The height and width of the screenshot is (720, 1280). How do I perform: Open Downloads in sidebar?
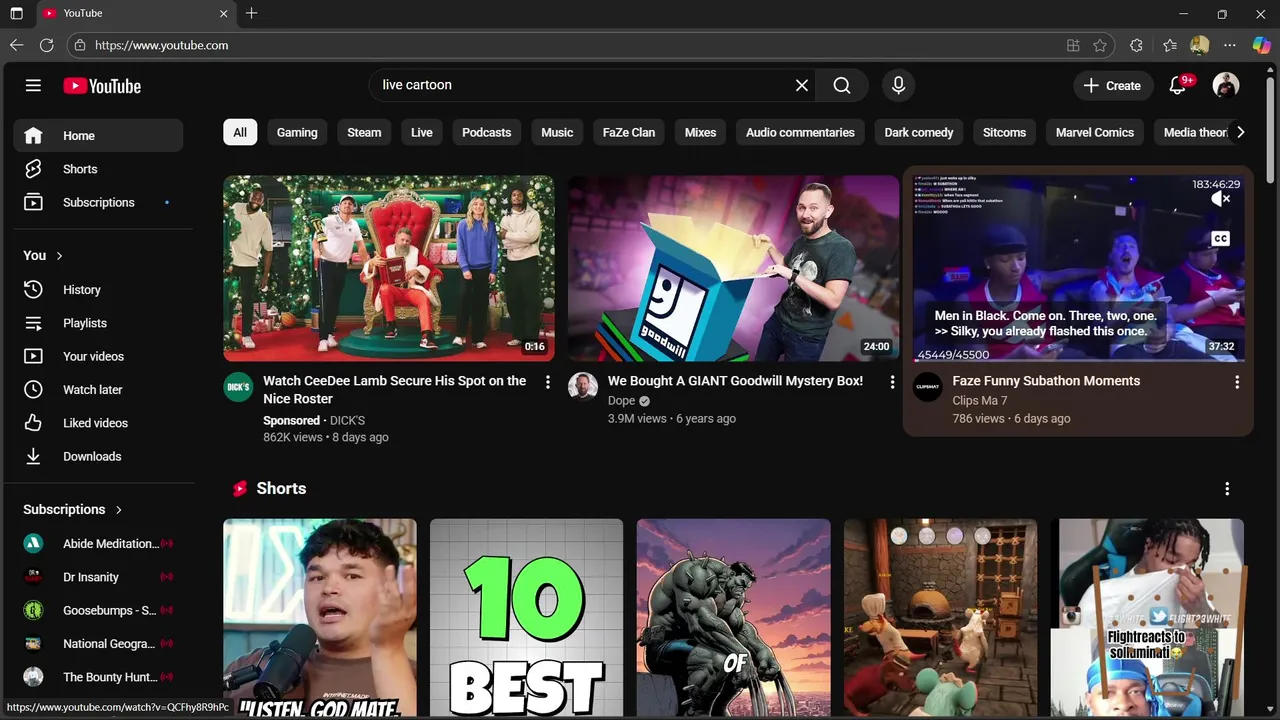98,456
